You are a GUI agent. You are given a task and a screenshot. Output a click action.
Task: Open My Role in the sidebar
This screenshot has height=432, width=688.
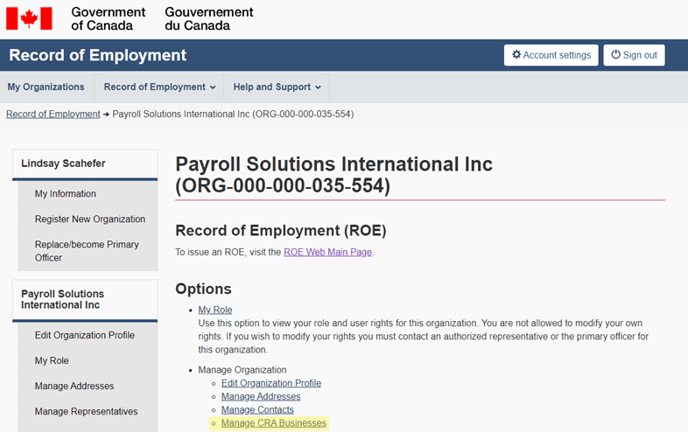(x=51, y=360)
